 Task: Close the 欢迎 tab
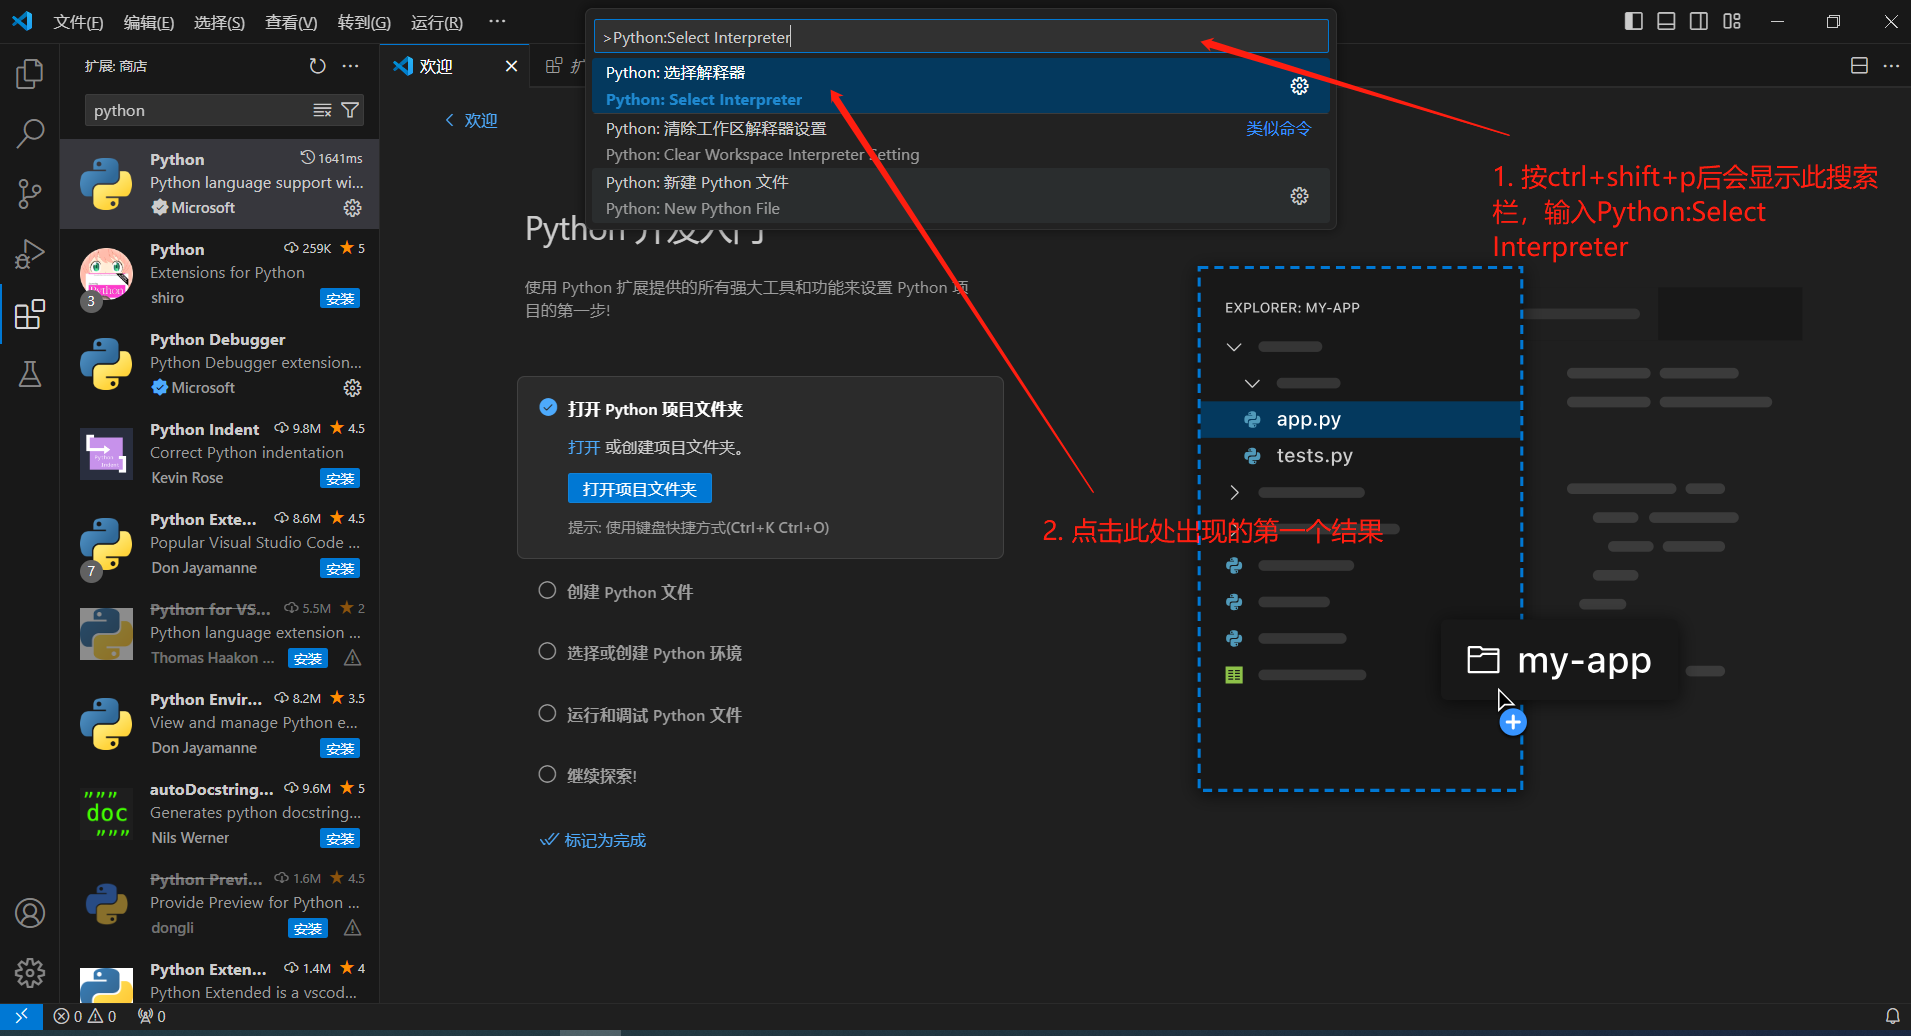[x=511, y=66]
